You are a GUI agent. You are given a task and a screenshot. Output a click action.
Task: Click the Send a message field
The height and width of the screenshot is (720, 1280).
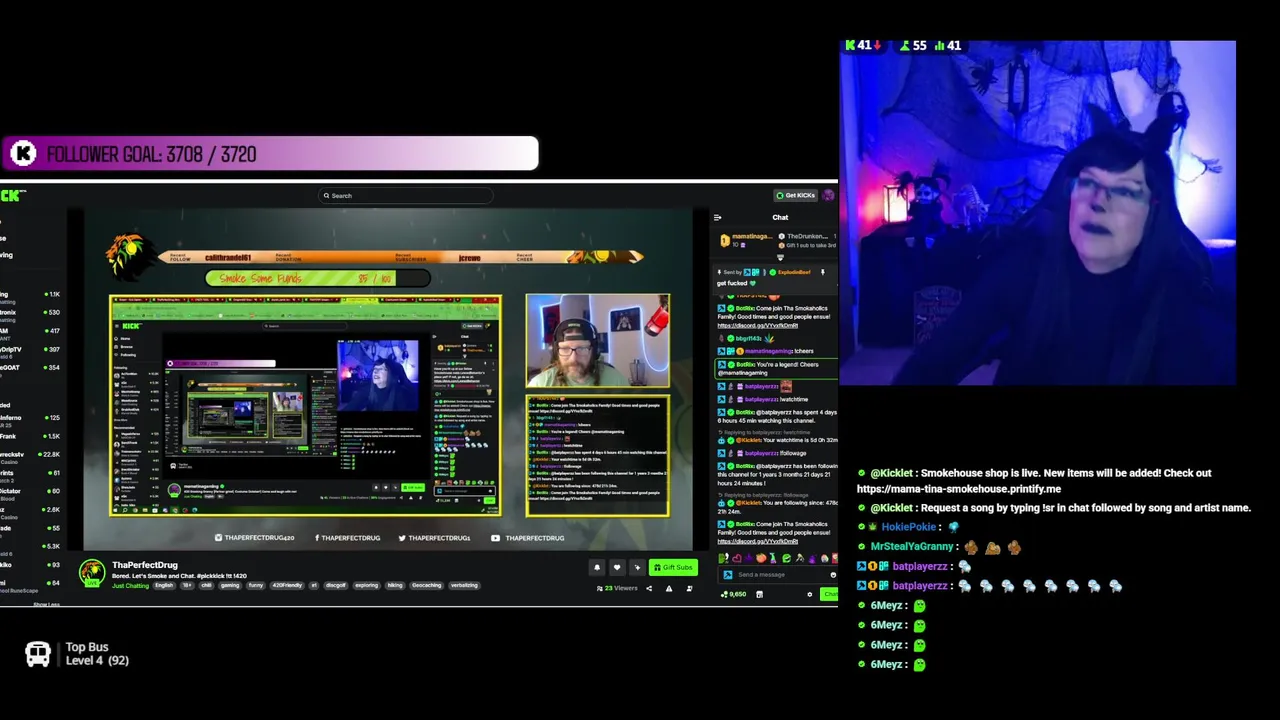(777, 574)
